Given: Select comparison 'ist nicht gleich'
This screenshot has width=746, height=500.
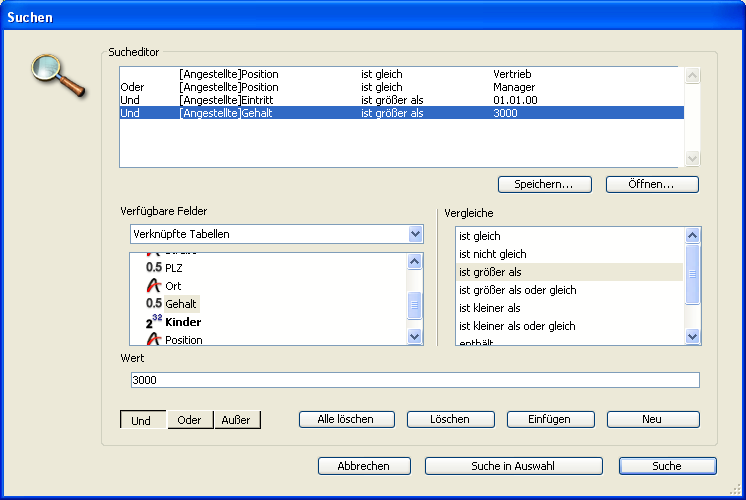Looking at the screenshot, I should coord(493,254).
